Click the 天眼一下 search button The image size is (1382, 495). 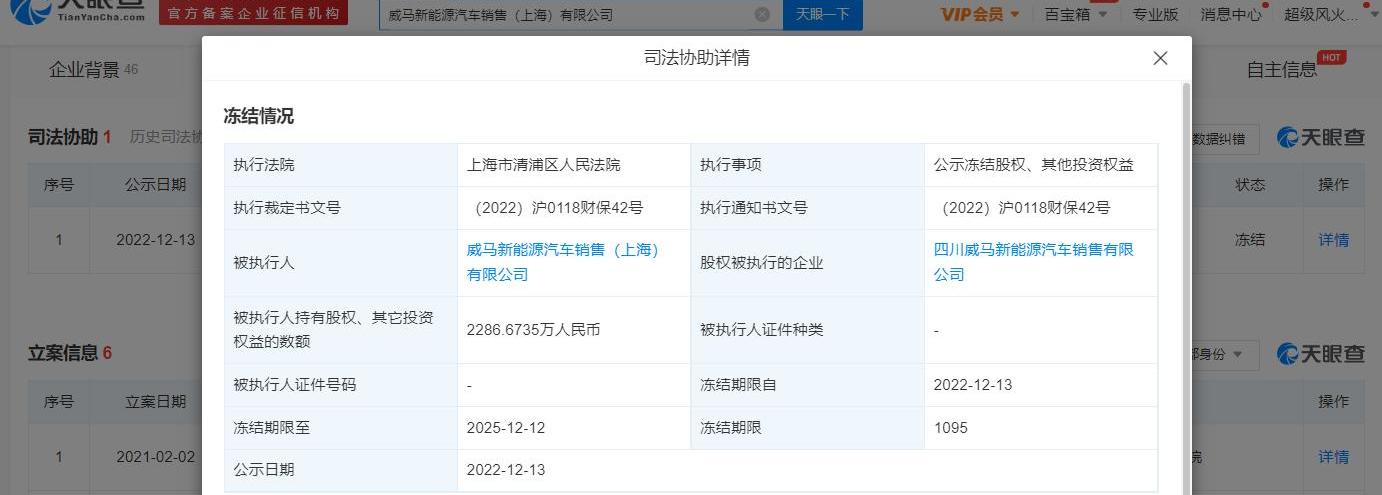tap(822, 14)
